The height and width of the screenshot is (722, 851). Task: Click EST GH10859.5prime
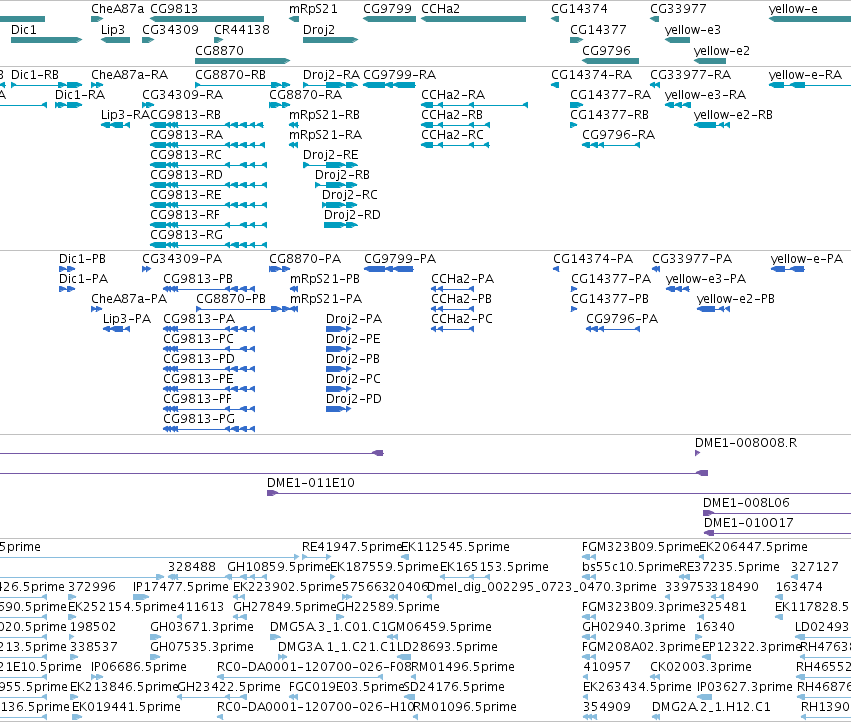[278, 567]
